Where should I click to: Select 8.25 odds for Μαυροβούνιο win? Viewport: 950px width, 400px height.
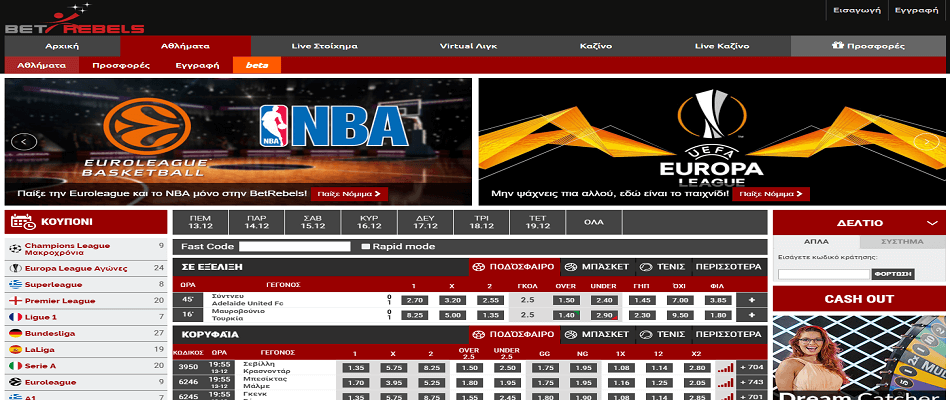click(x=414, y=315)
